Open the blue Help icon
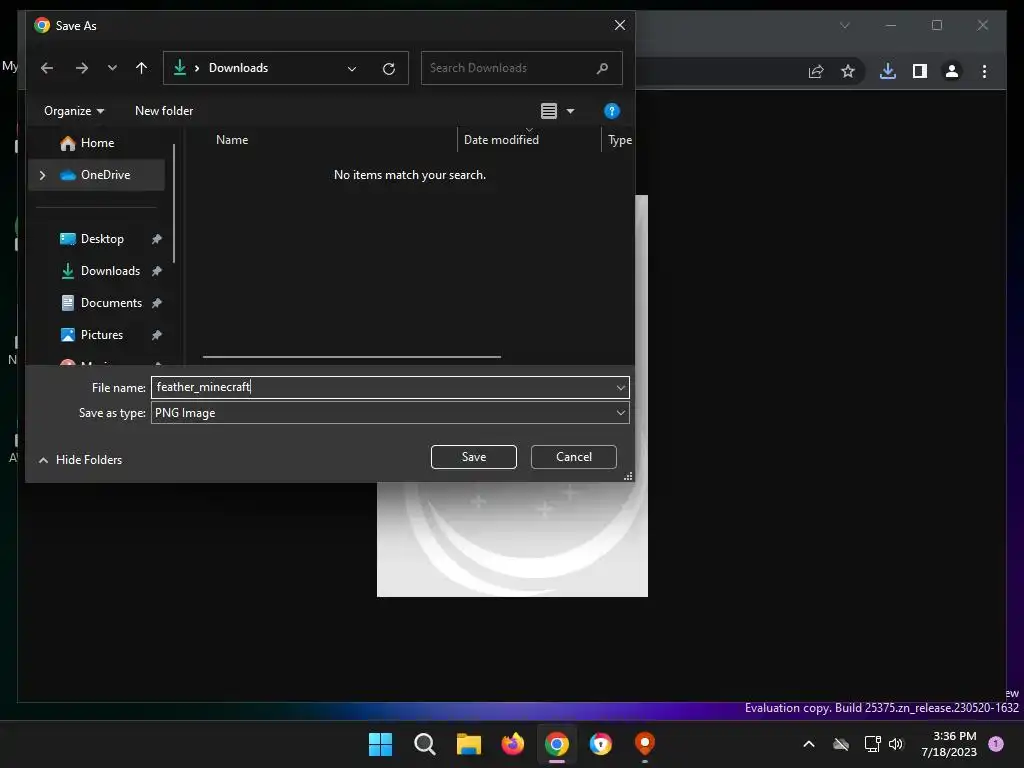Image resolution: width=1024 pixels, height=768 pixels. (x=611, y=111)
